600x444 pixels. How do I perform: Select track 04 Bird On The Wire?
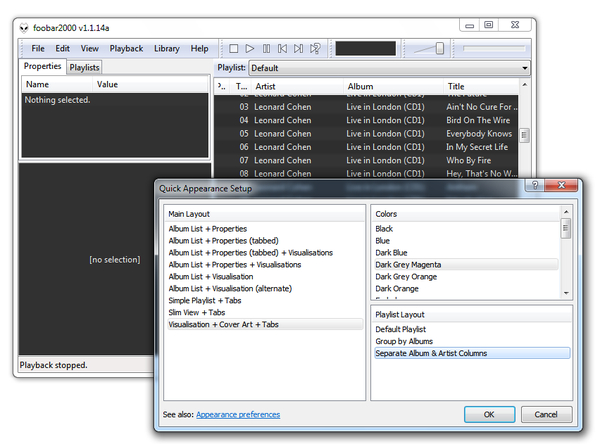(366, 120)
